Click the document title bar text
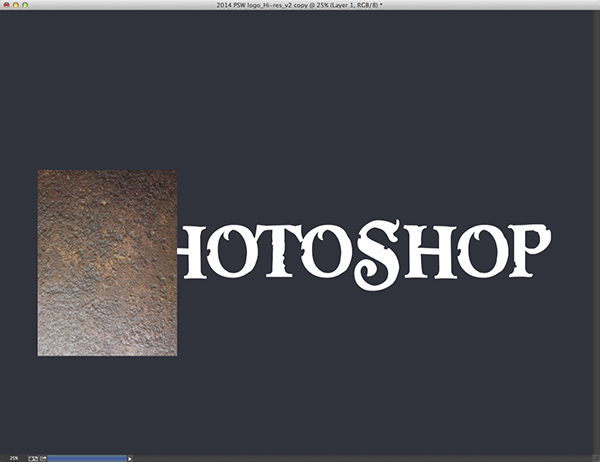This screenshot has width=600, height=462. 300,5
